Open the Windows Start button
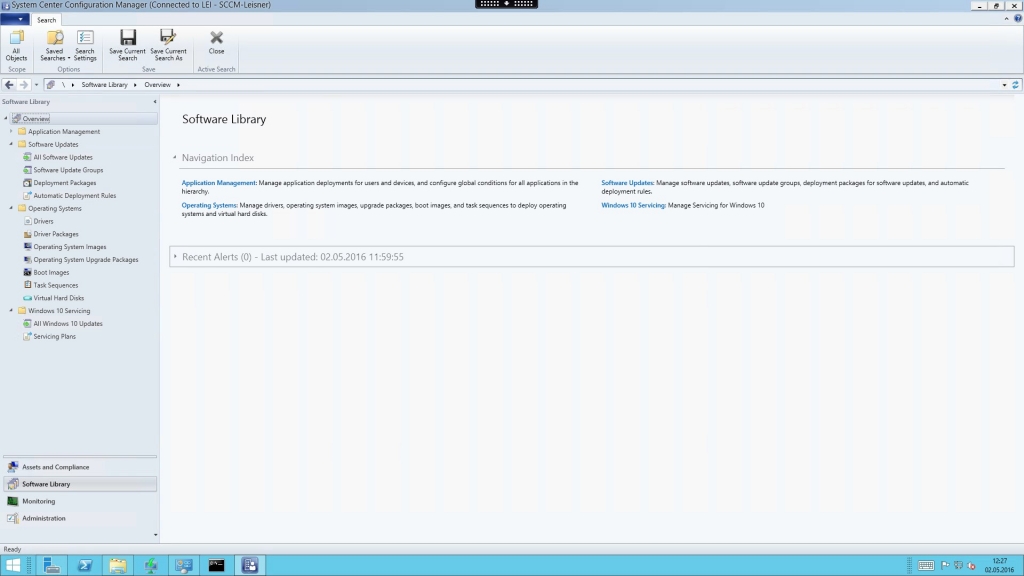The height and width of the screenshot is (576, 1024). pyautogui.click(x=12, y=565)
